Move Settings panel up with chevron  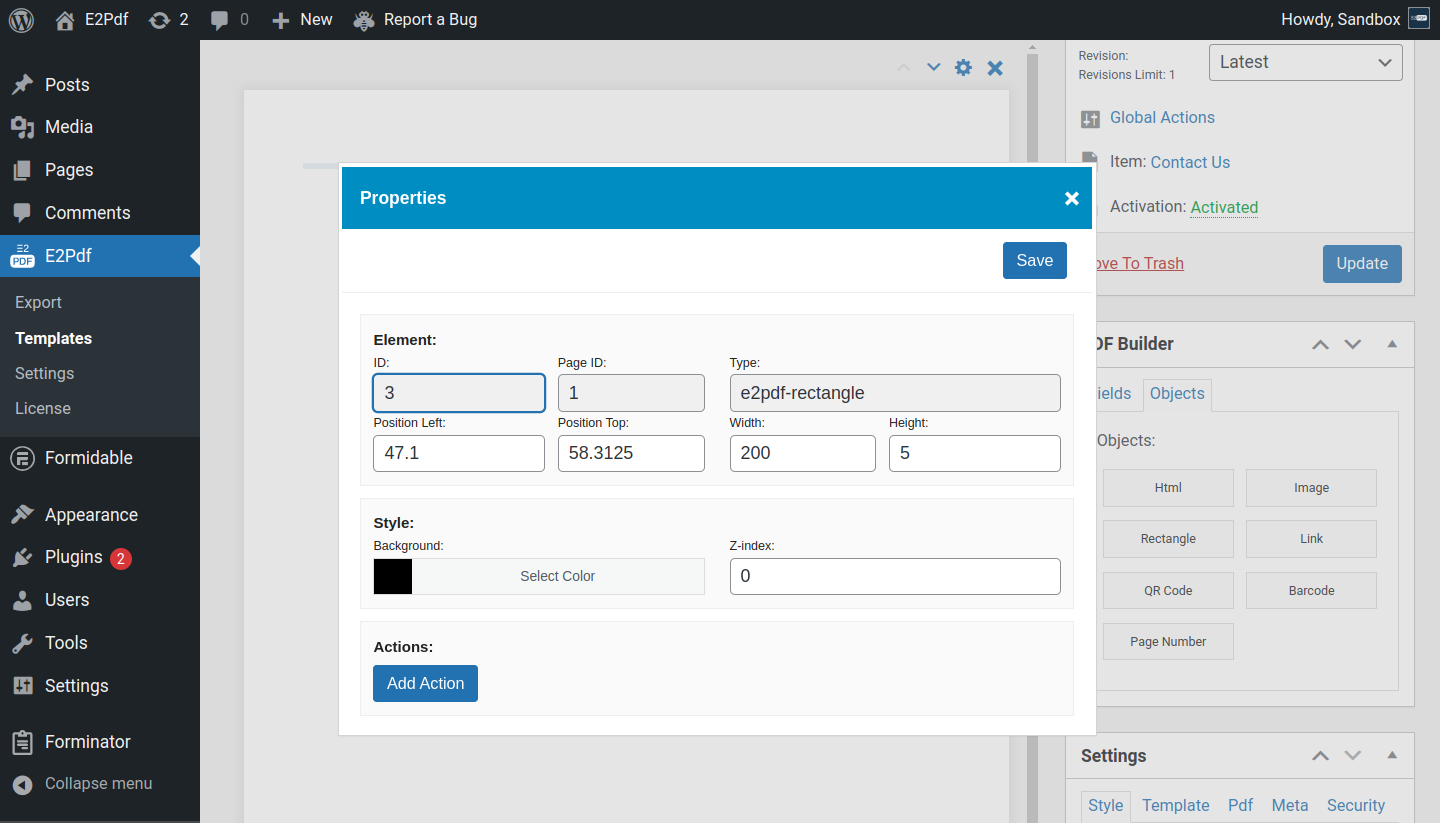[1320, 756]
